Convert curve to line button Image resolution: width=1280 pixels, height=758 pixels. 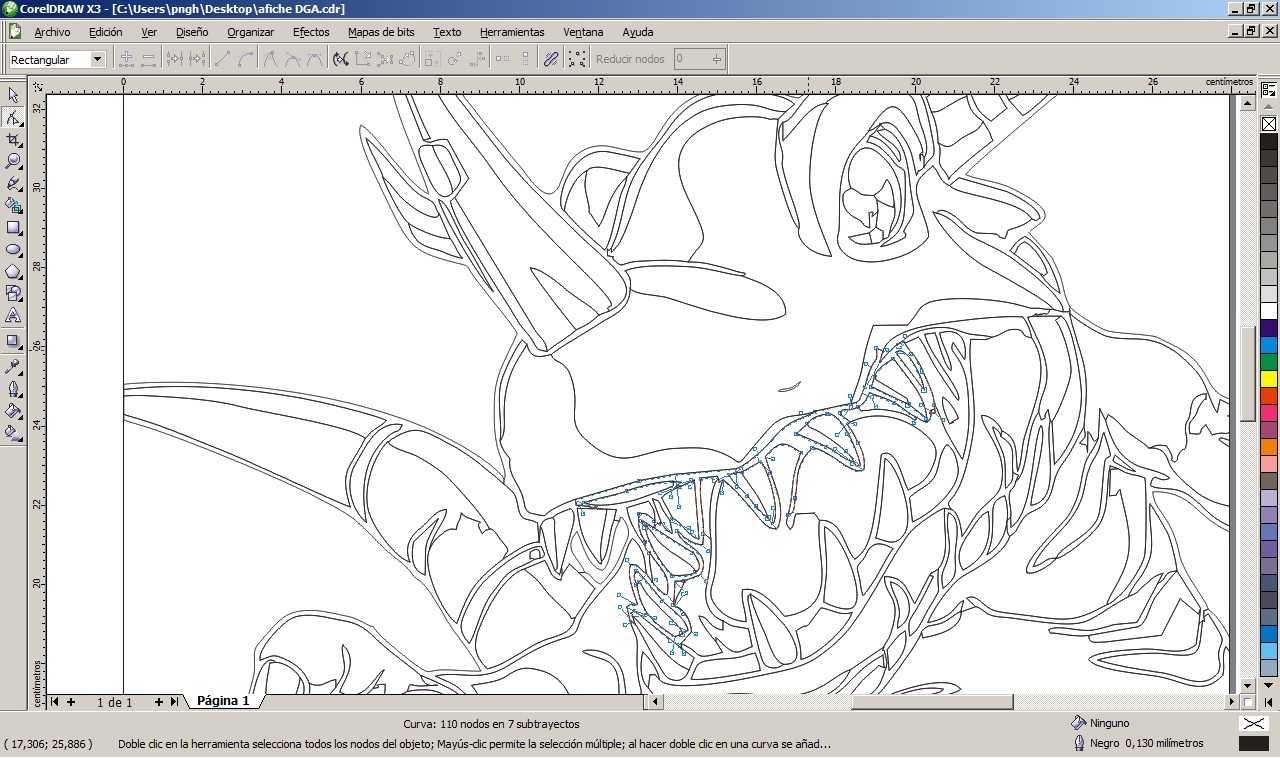tap(223, 59)
